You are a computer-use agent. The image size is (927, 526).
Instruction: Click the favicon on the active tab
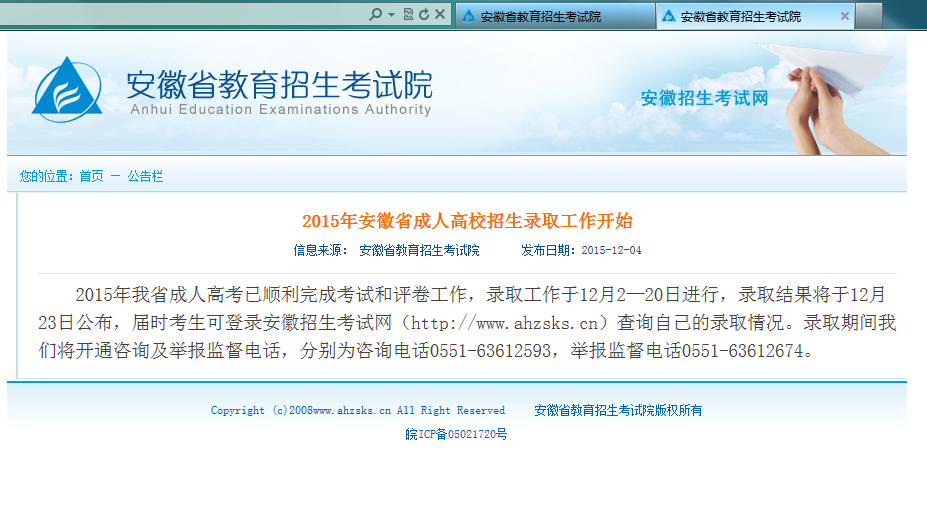pyautogui.click(x=669, y=16)
